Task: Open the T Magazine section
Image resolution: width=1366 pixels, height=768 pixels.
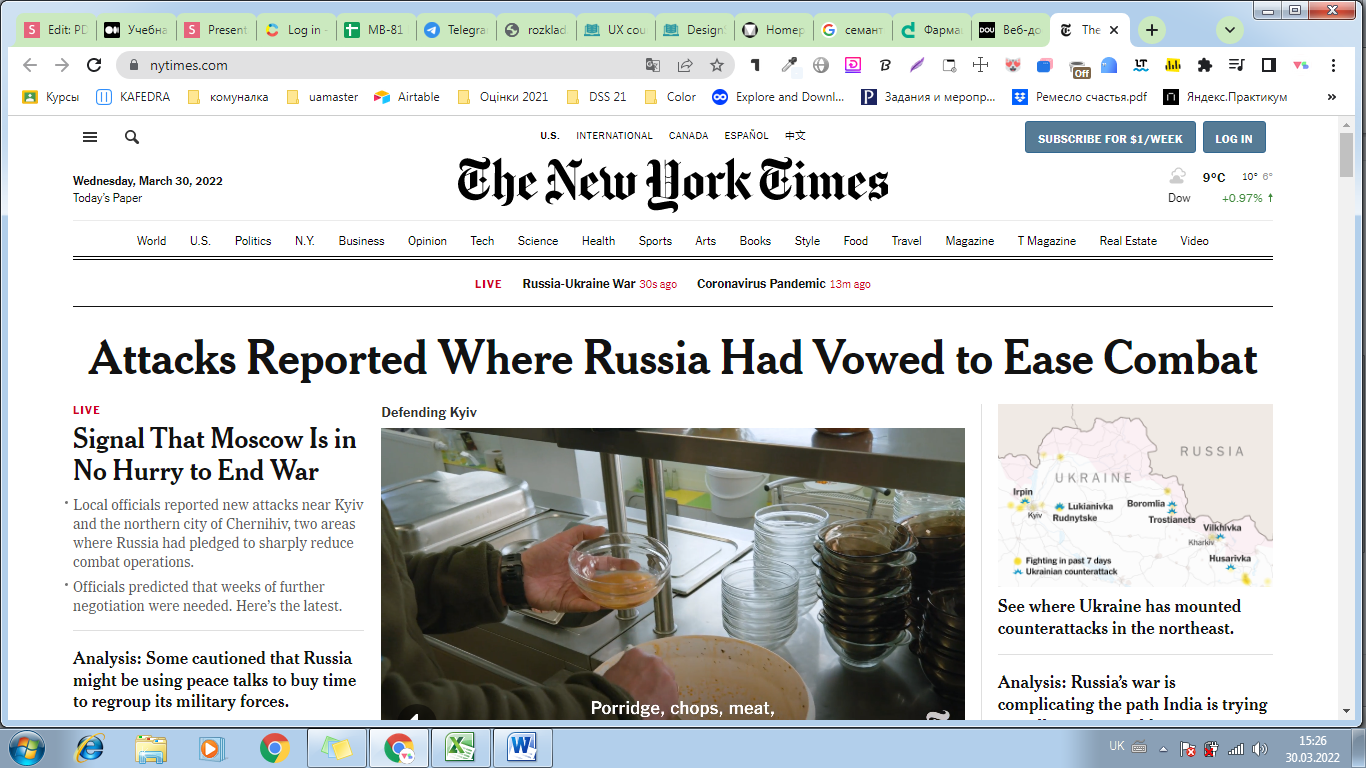Action: pos(1047,241)
